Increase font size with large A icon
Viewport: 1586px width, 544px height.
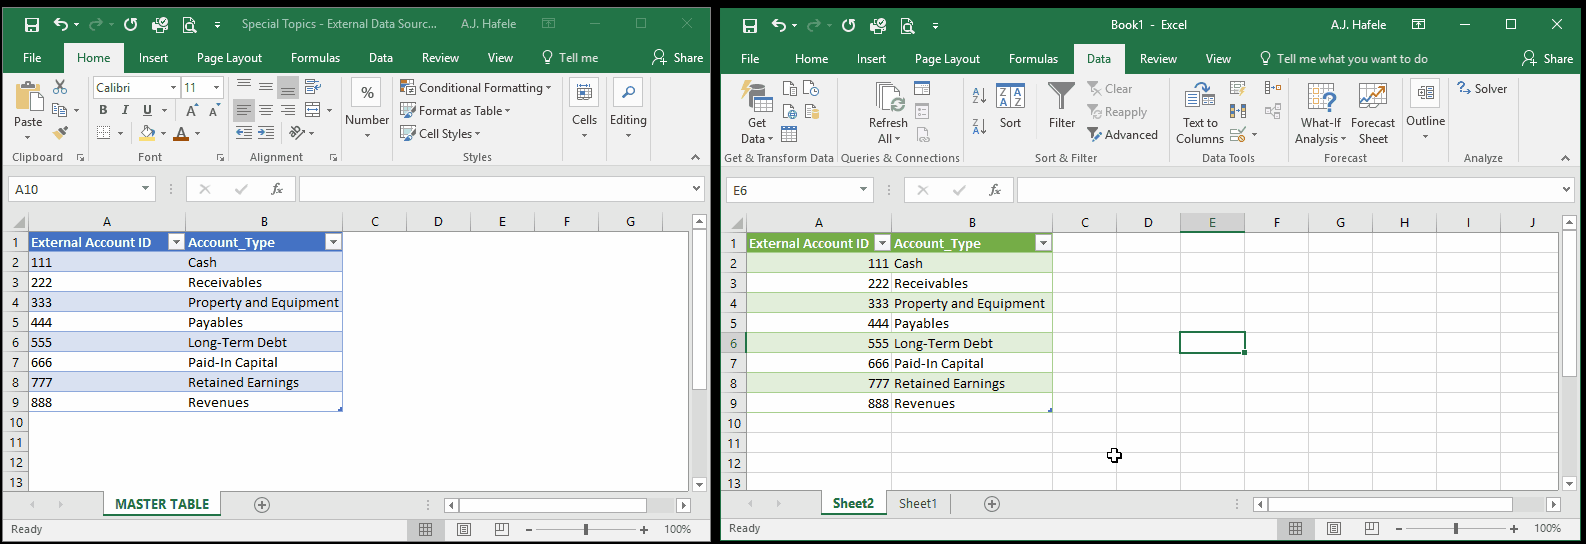(x=191, y=110)
